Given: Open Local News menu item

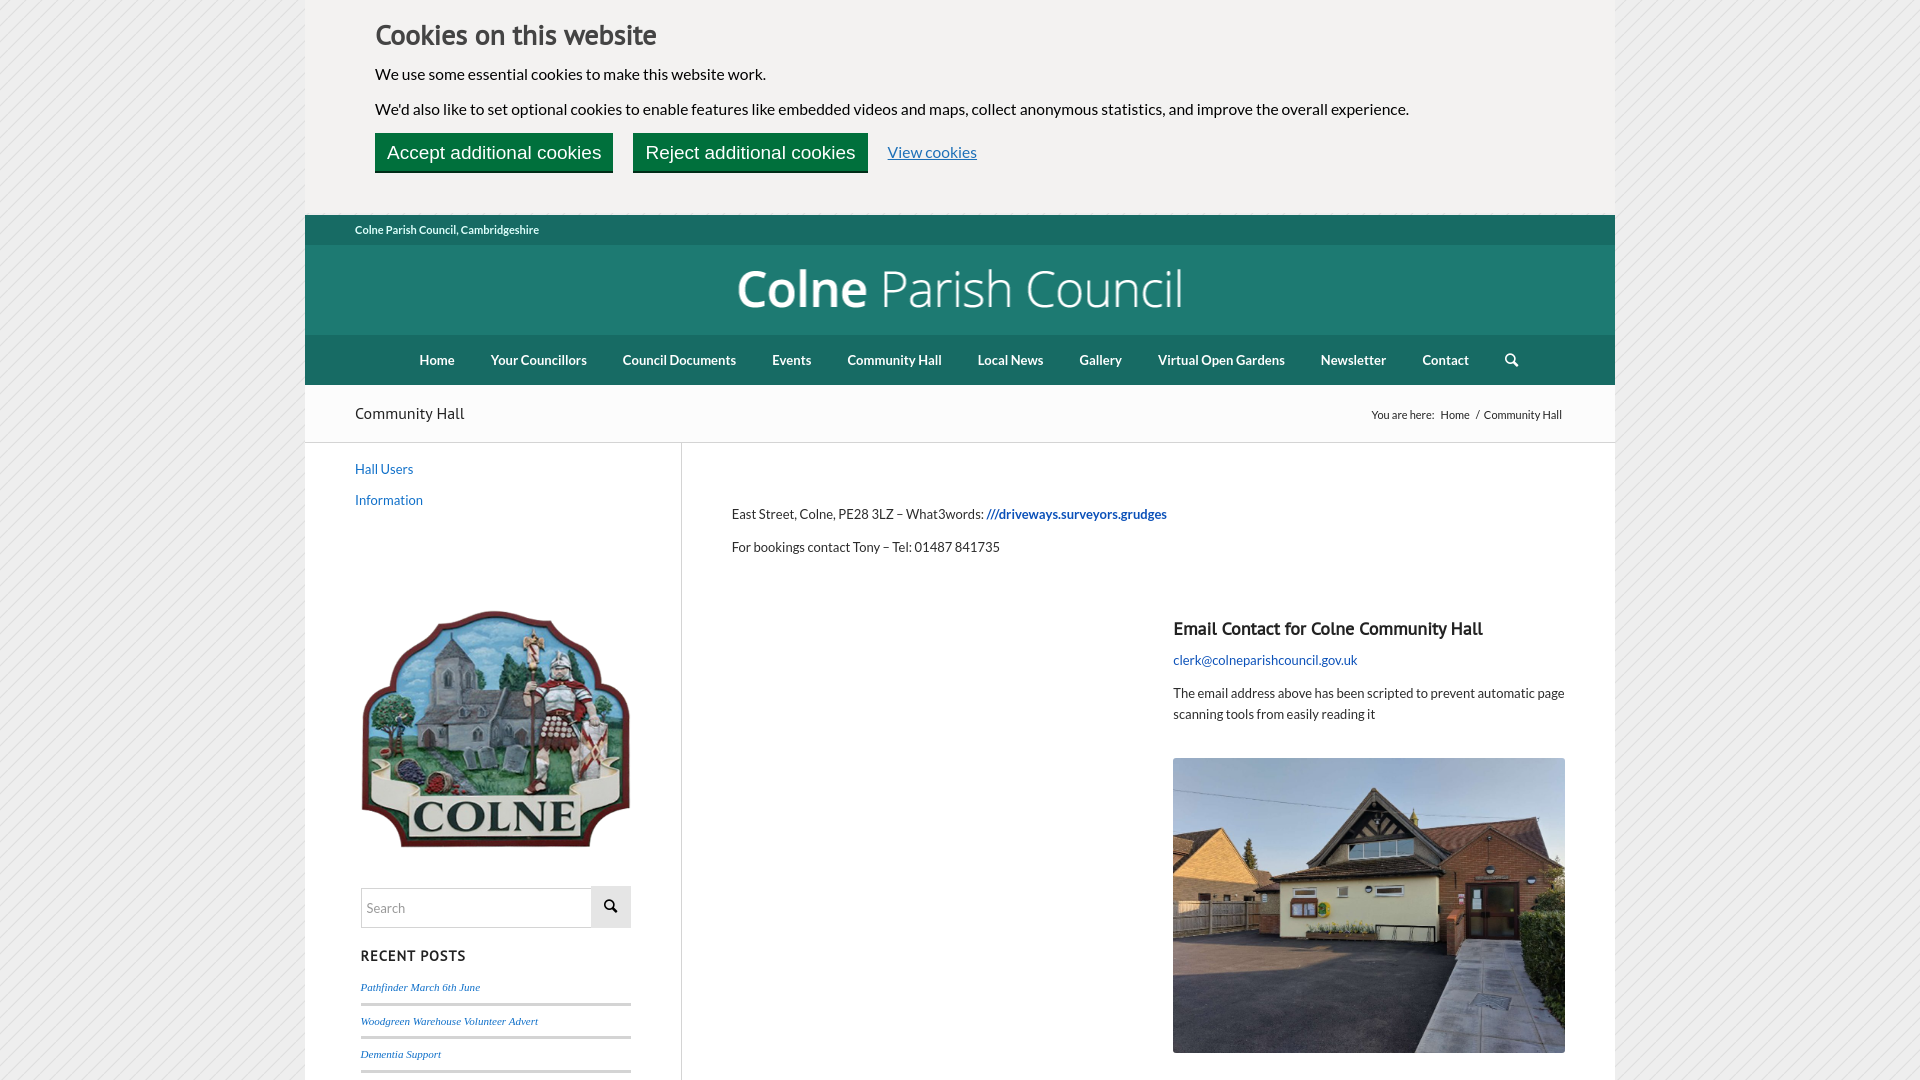Looking at the screenshot, I should [1010, 360].
